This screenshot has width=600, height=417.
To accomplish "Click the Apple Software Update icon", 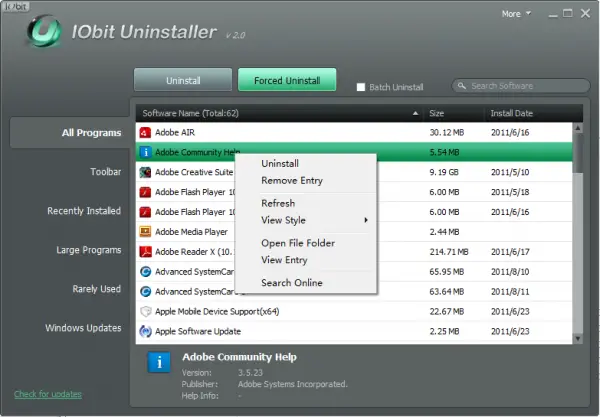I will [145, 331].
